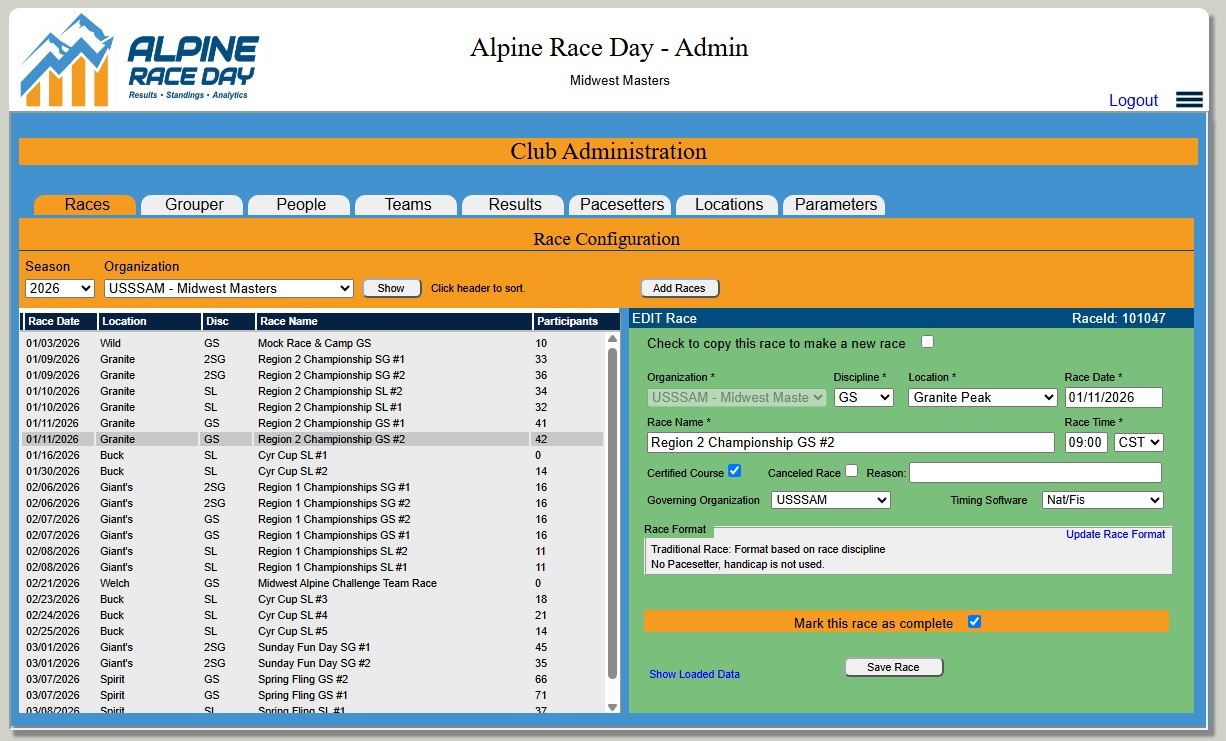
Task: Open the disabled Organization dropdown in edit form
Action: coord(737,397)
